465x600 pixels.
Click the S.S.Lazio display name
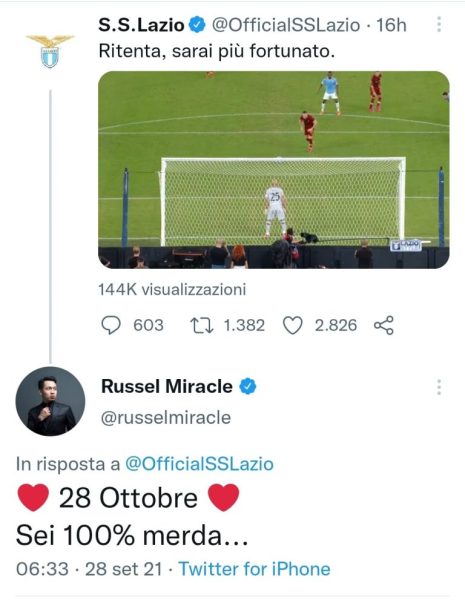tap(141, 25)
